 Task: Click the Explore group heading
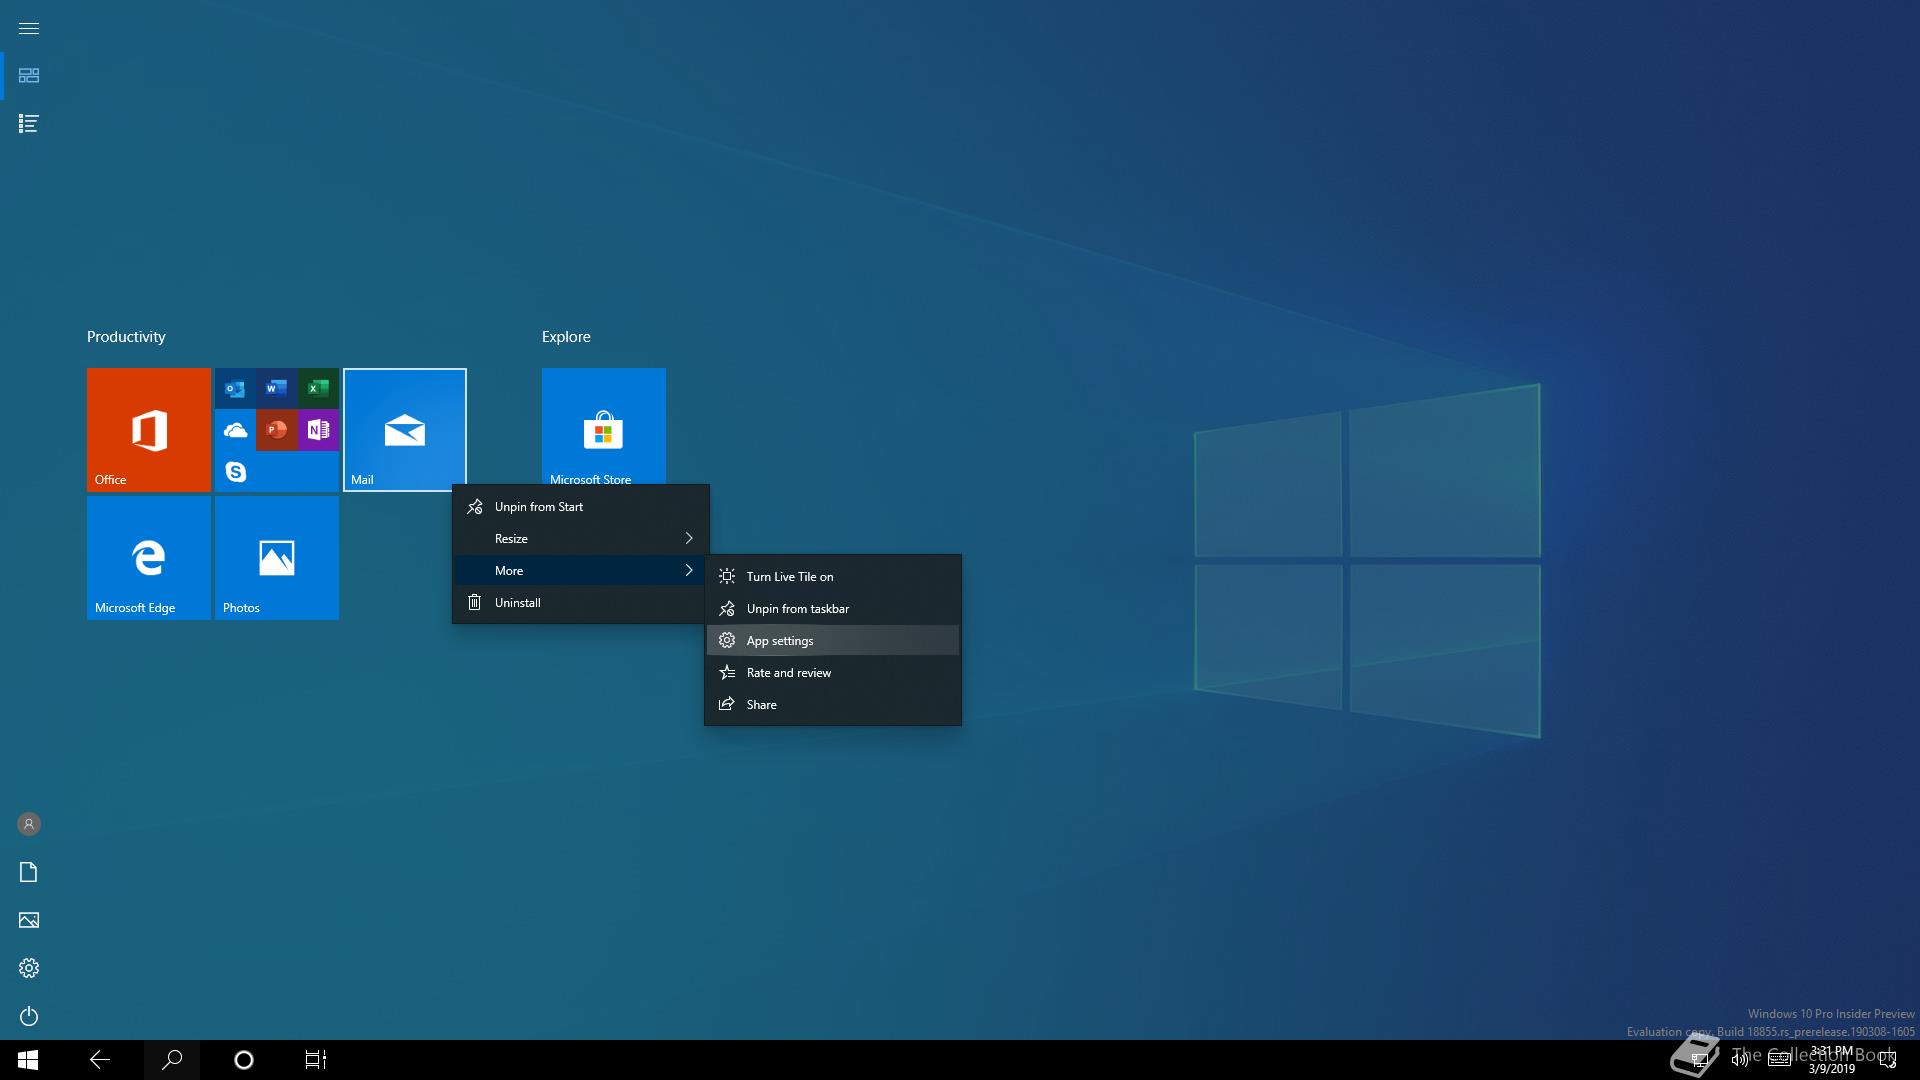pos(566,337)
